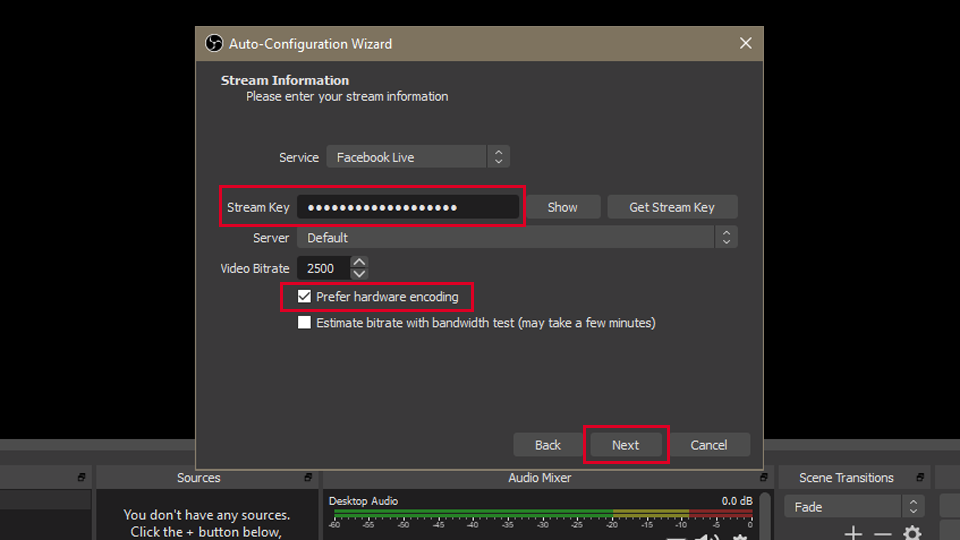The image size is (960, 540).
Task: Click the Fade dropdown arrow stepper
Action: coord(913,506)
